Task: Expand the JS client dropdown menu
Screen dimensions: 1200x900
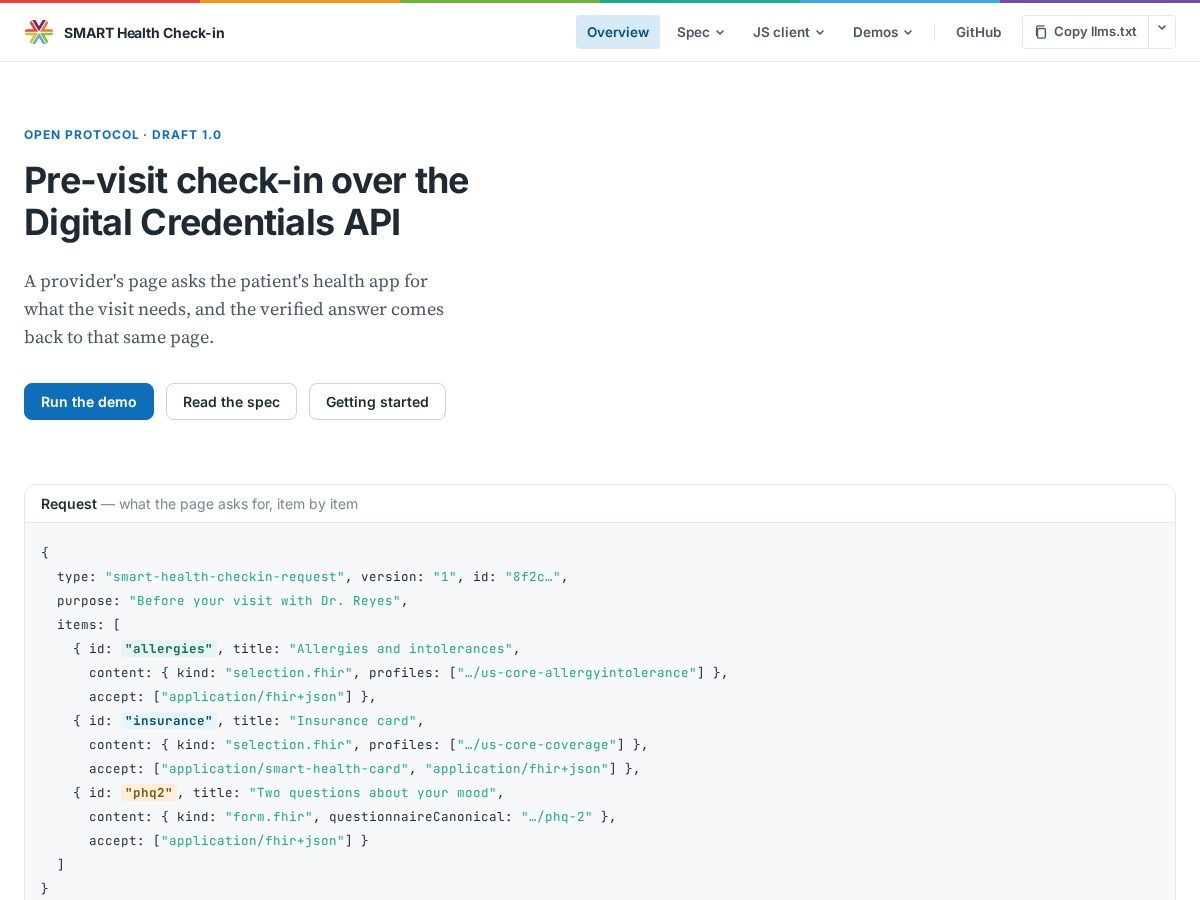Action: (788, 32)
